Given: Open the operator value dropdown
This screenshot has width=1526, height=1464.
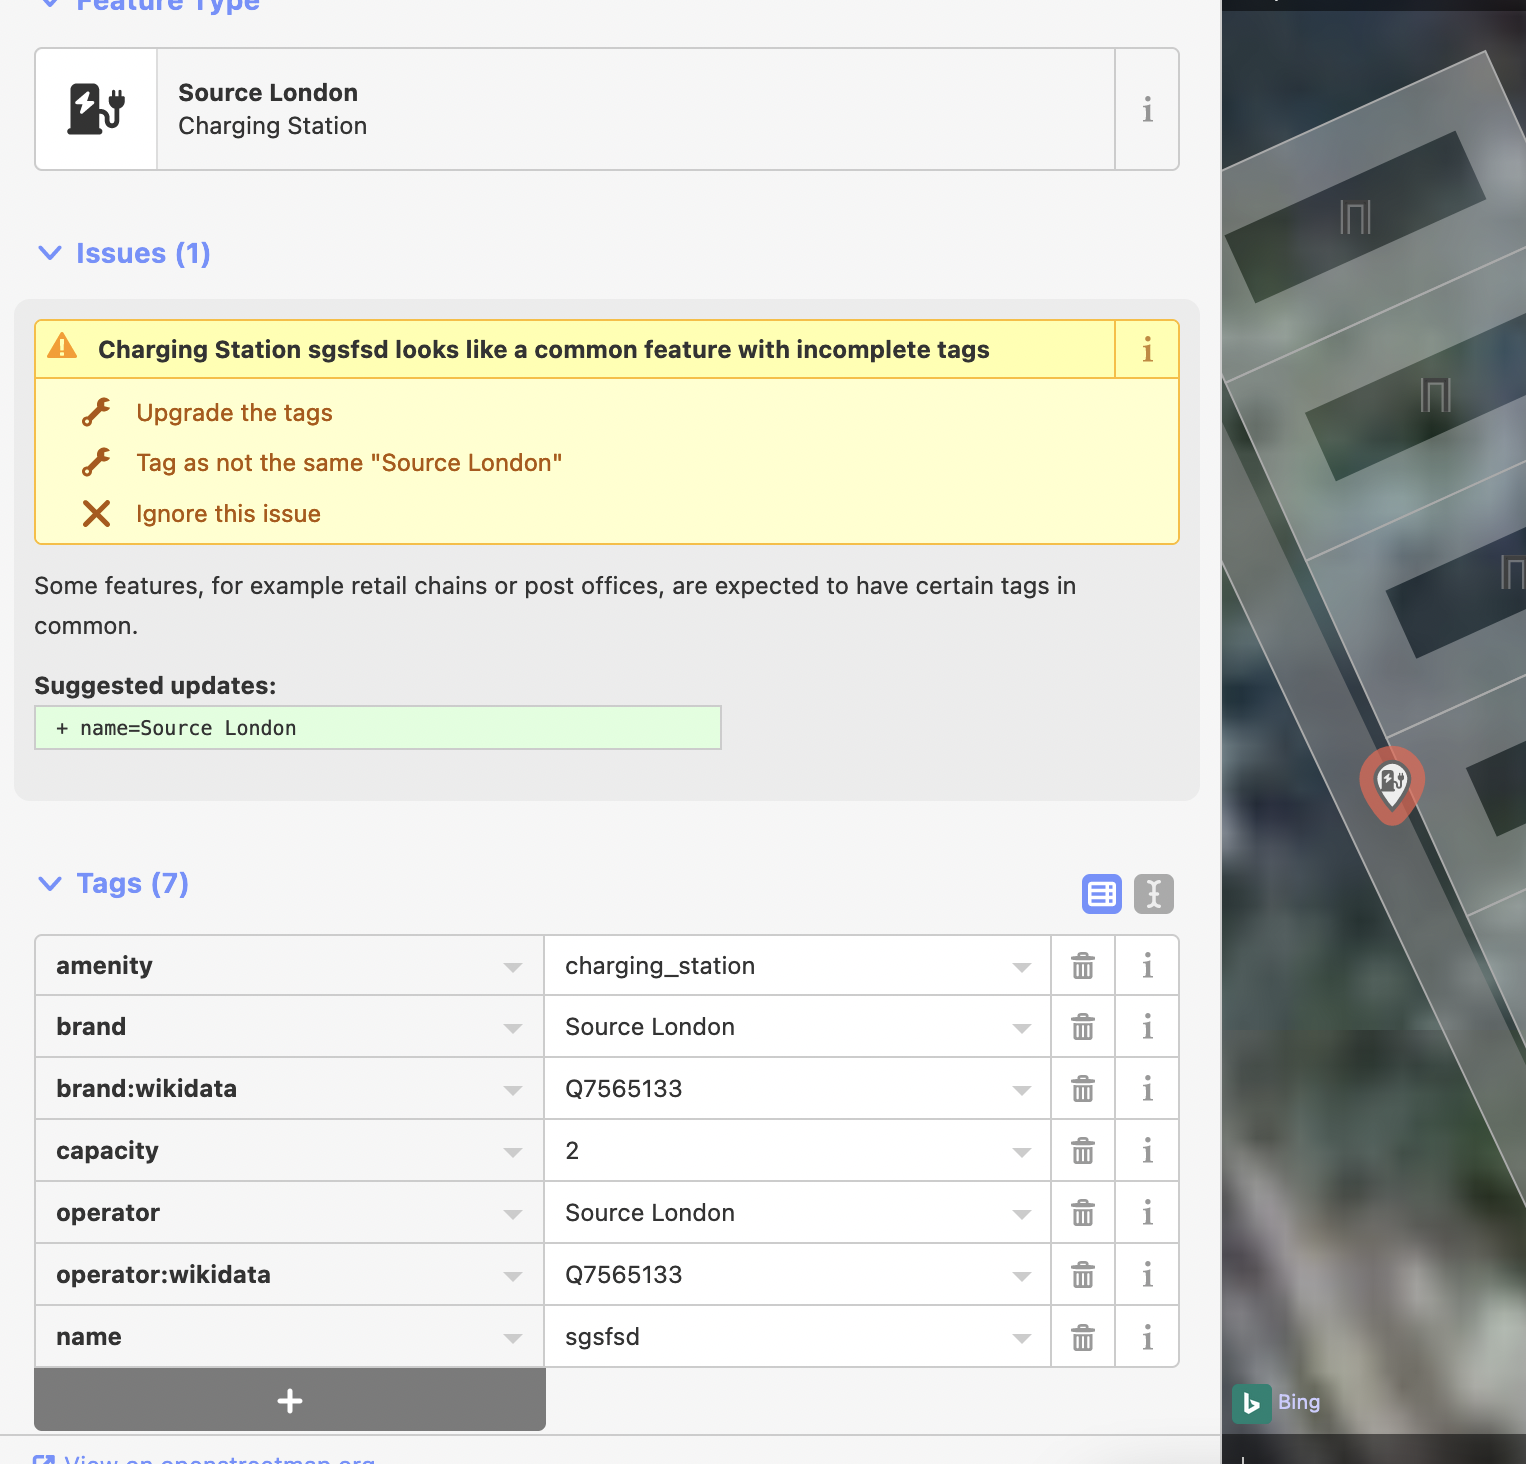Looking at the screenshot, I should [1021, 1213].
